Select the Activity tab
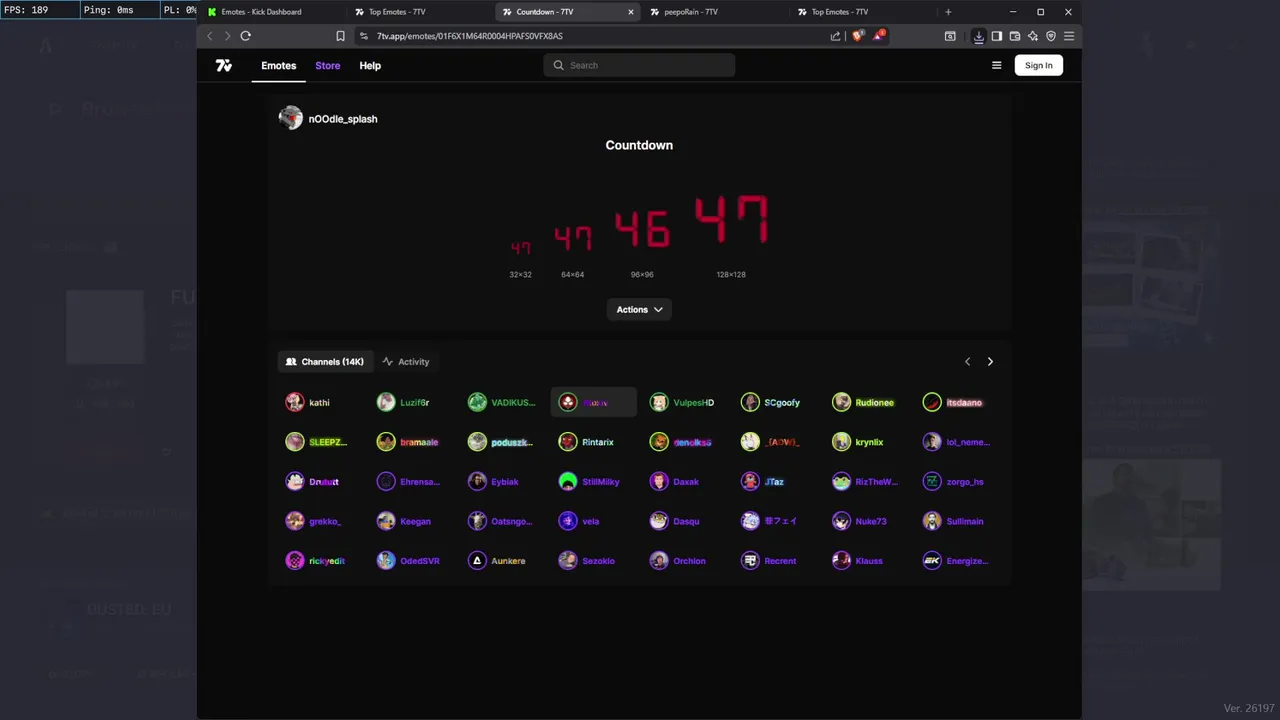 click(x=405, y=362)
